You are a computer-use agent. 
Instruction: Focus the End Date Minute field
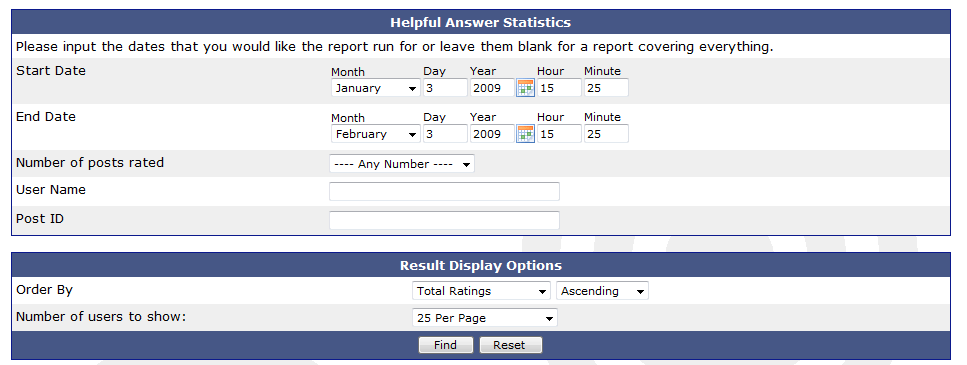pyautogui.click(x=606, y=134)
